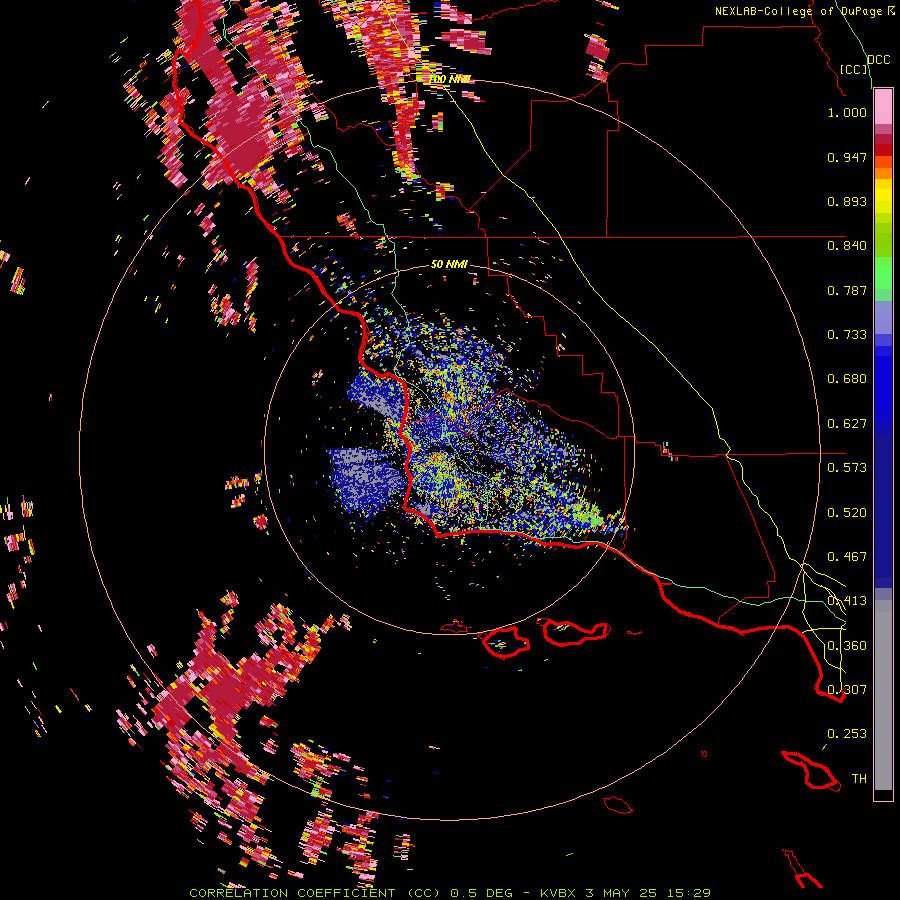Click the 0.893 scale value
Image resolution: width=900 pixels, height=900 pixels.
click(847, 201)
